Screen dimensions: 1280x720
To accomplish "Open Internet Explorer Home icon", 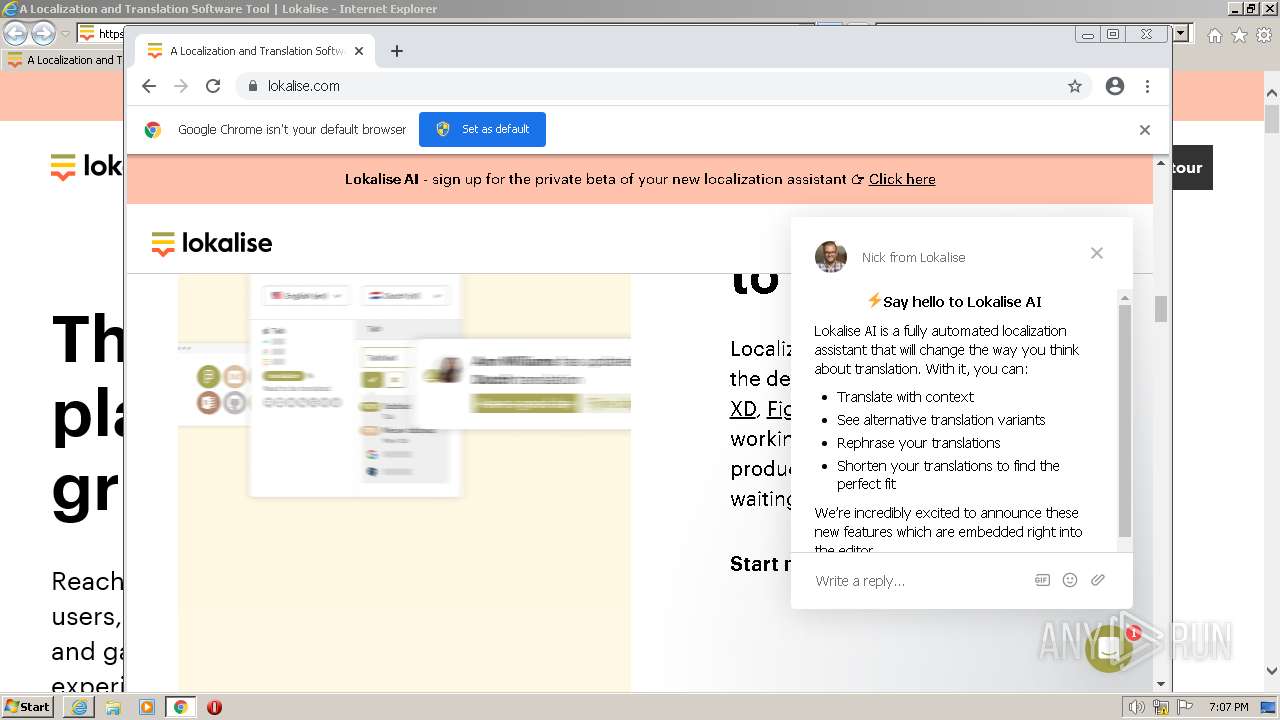I will [1214, 35].
